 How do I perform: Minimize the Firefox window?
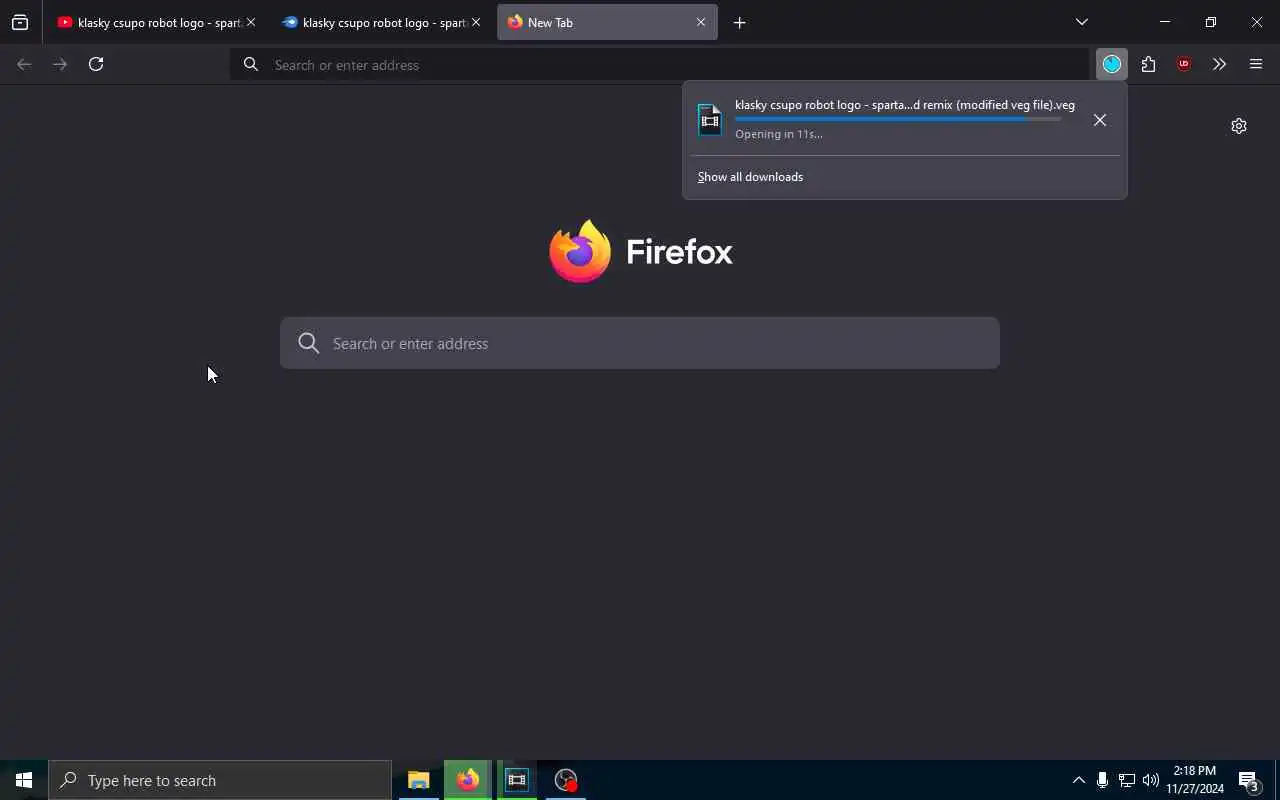[x=1164, y=22]
